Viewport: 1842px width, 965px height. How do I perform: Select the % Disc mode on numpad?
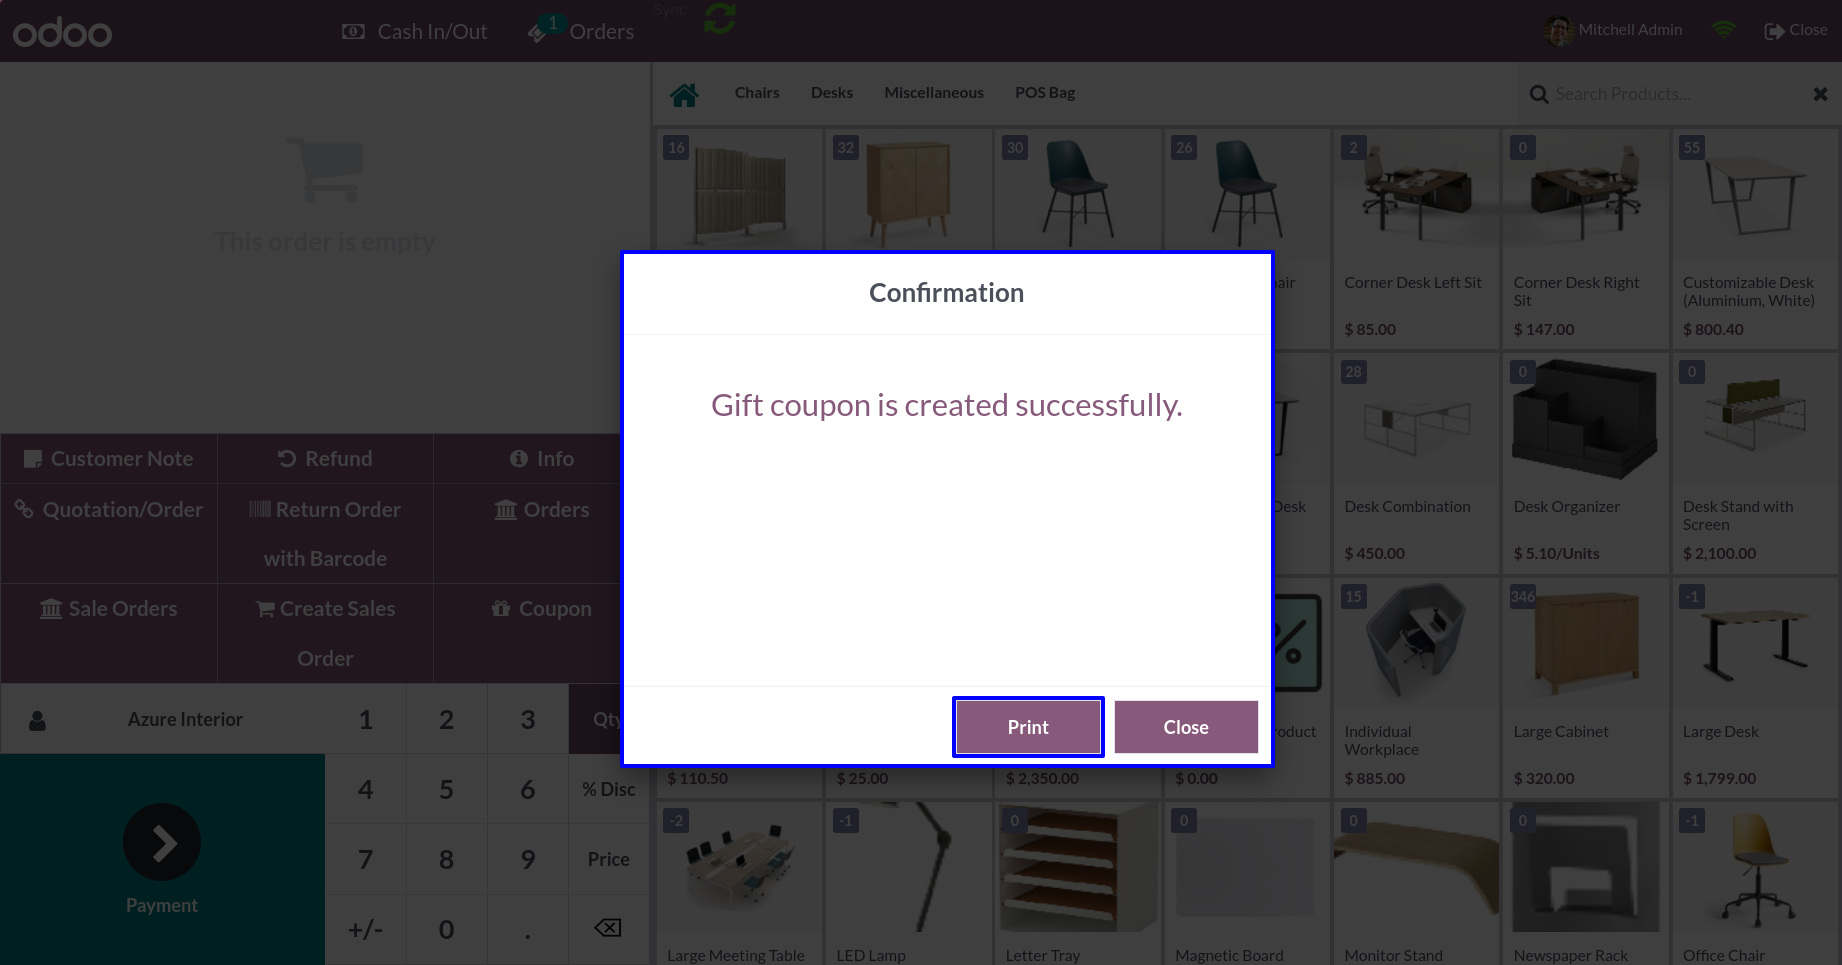pyautogui.click(x=608, y=789)
